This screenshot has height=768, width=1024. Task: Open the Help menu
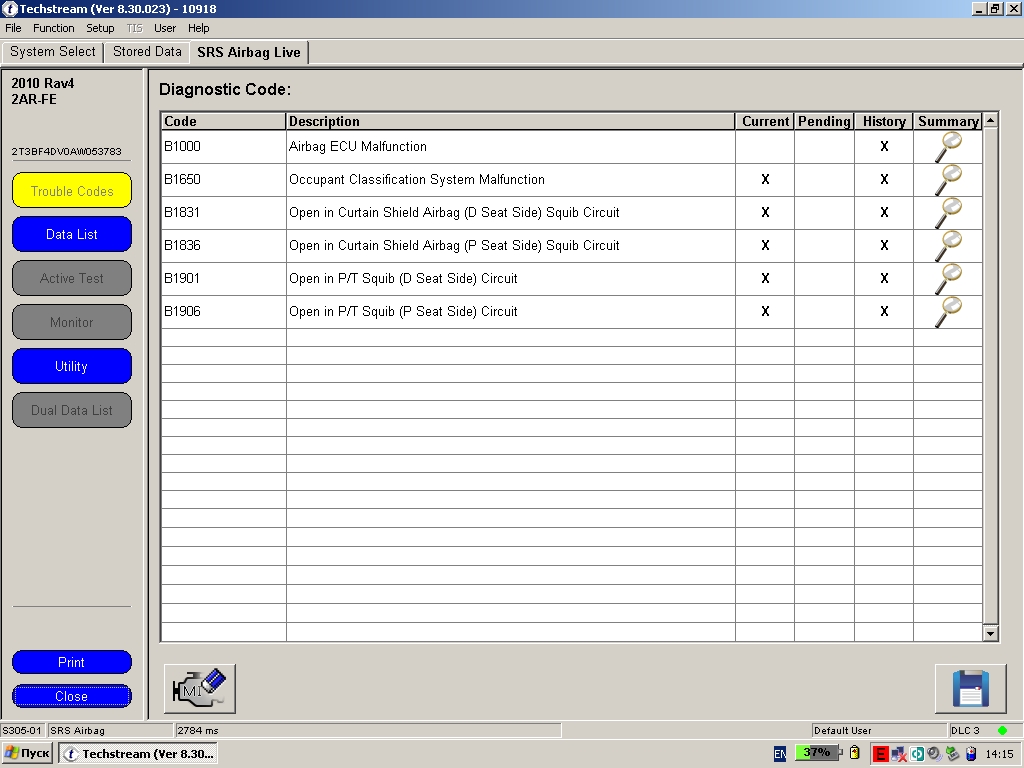click(199, 28)
